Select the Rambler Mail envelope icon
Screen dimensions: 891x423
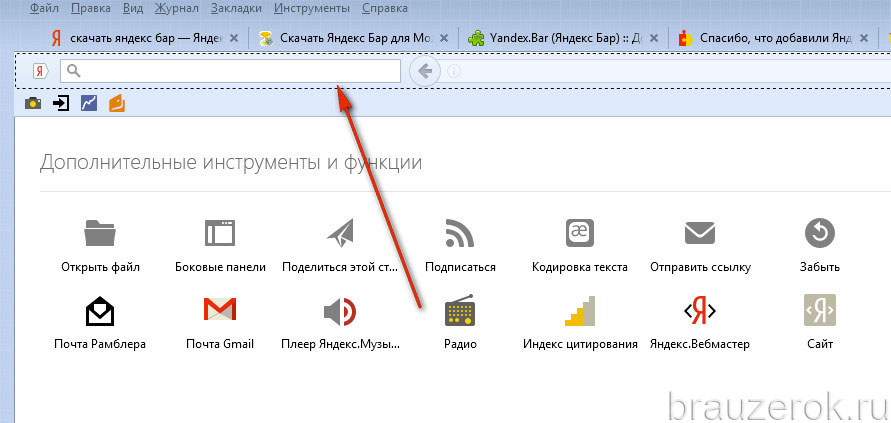100,310
